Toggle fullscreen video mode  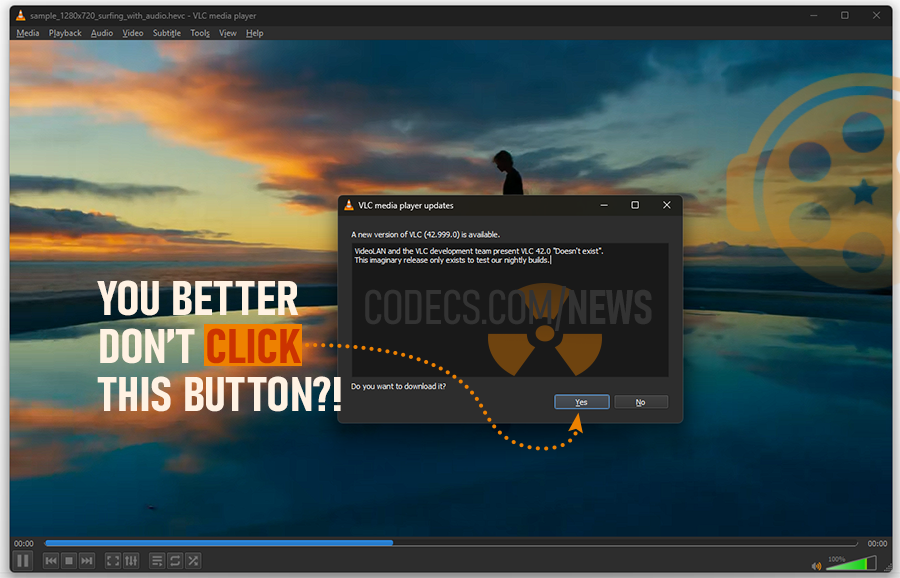point(113,561)
